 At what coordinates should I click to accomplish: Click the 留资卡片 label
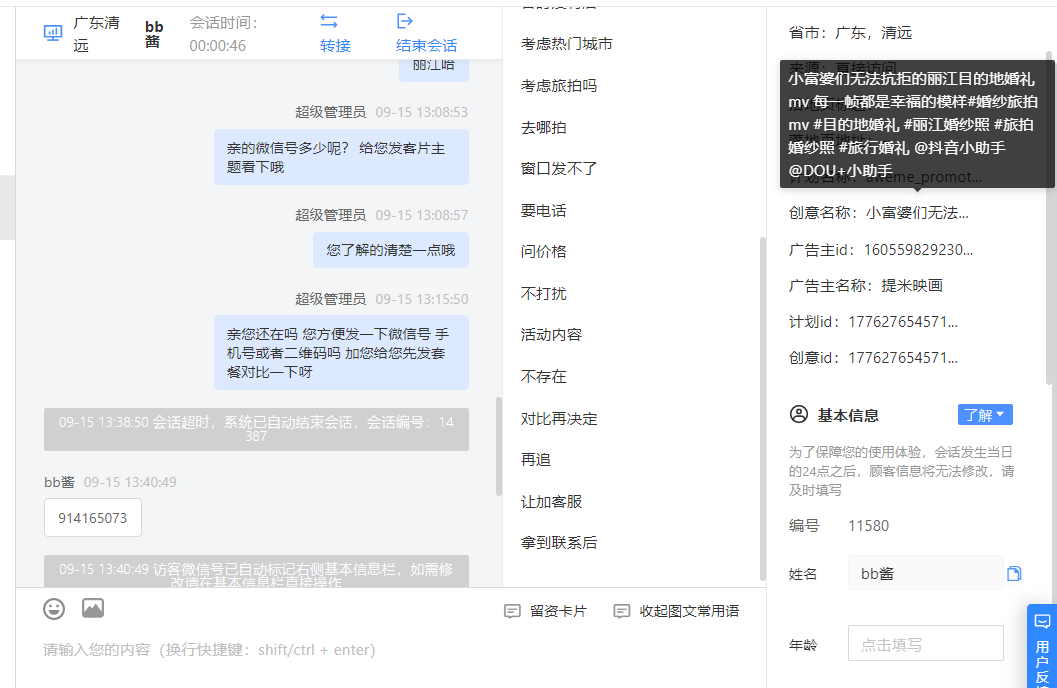click(x=558, y=611)
